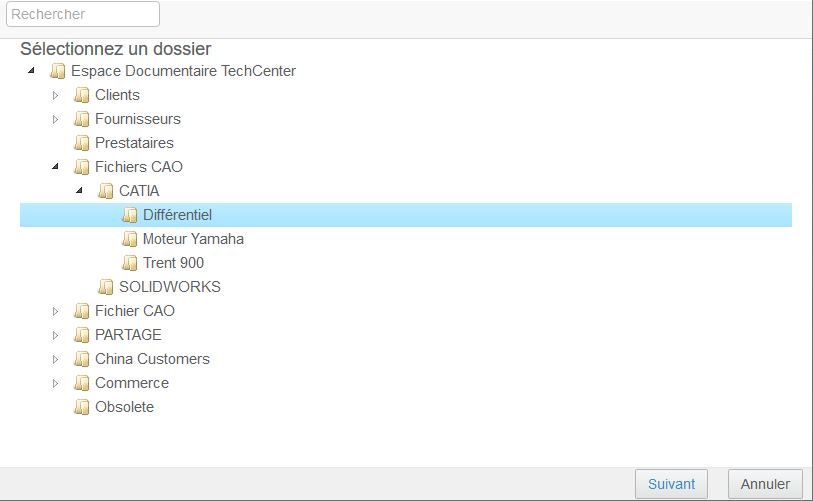The width and height of the screenshot is (813, 501).
Task: Select the Différentiel folder
Action: (x=177, y=215)
